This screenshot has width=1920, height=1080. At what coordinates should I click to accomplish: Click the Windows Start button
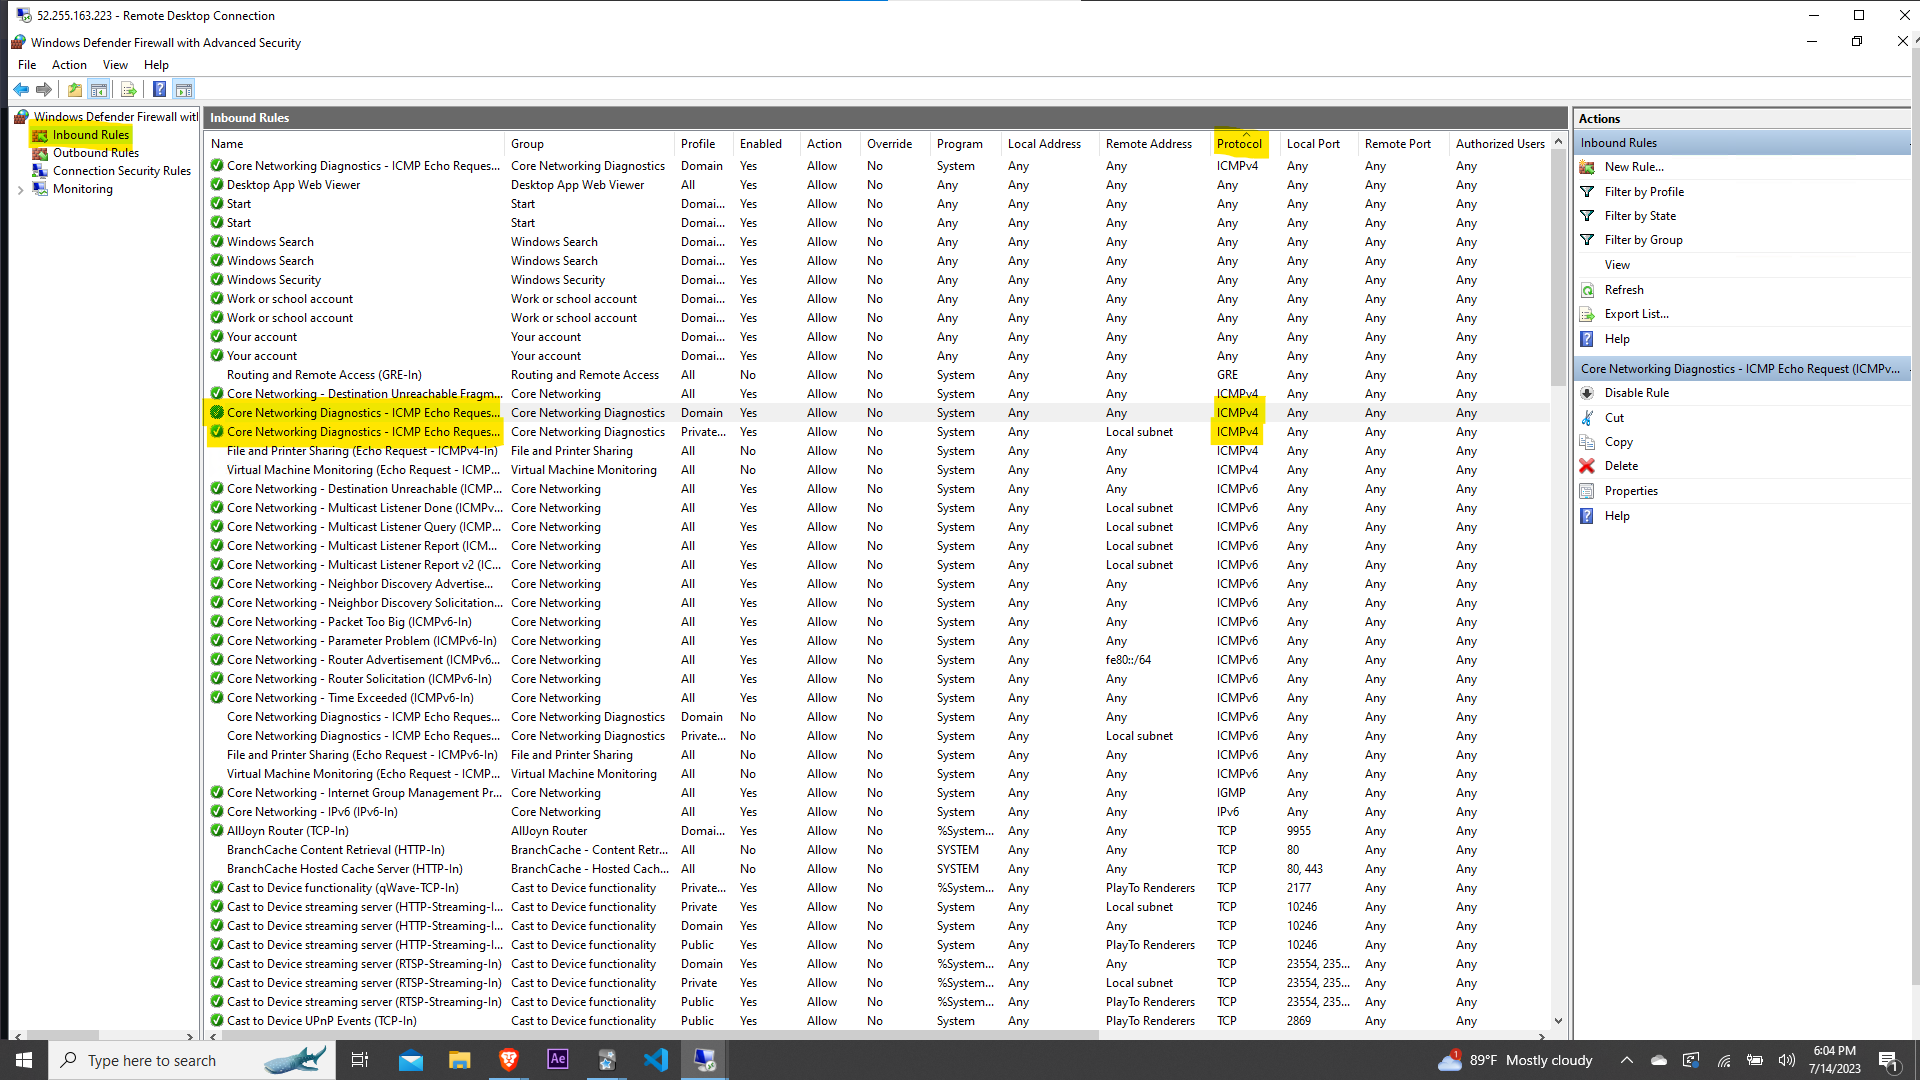[24, 1060]
